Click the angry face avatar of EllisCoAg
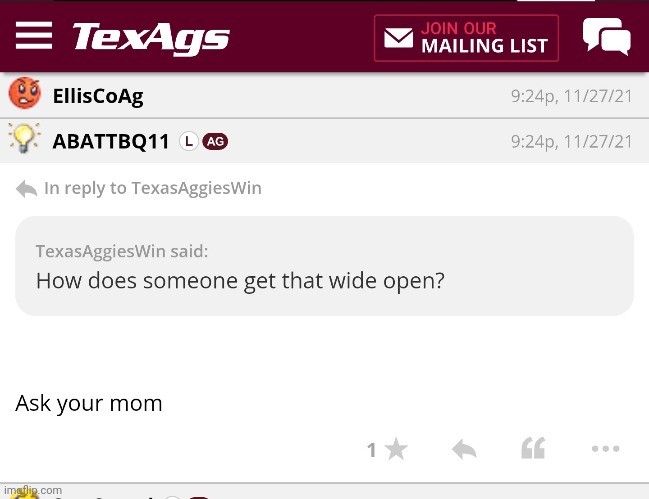This screenshot has height=499, width=649. click(24, 95)
